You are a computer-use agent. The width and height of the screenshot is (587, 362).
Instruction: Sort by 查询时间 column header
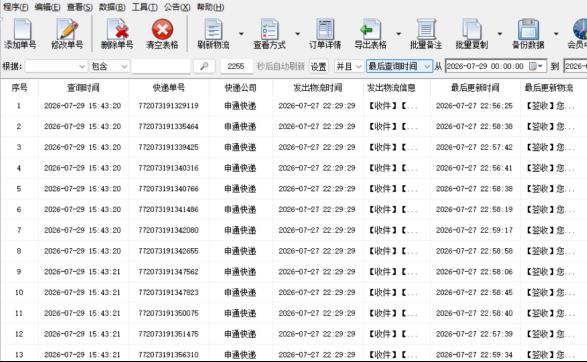83,88
